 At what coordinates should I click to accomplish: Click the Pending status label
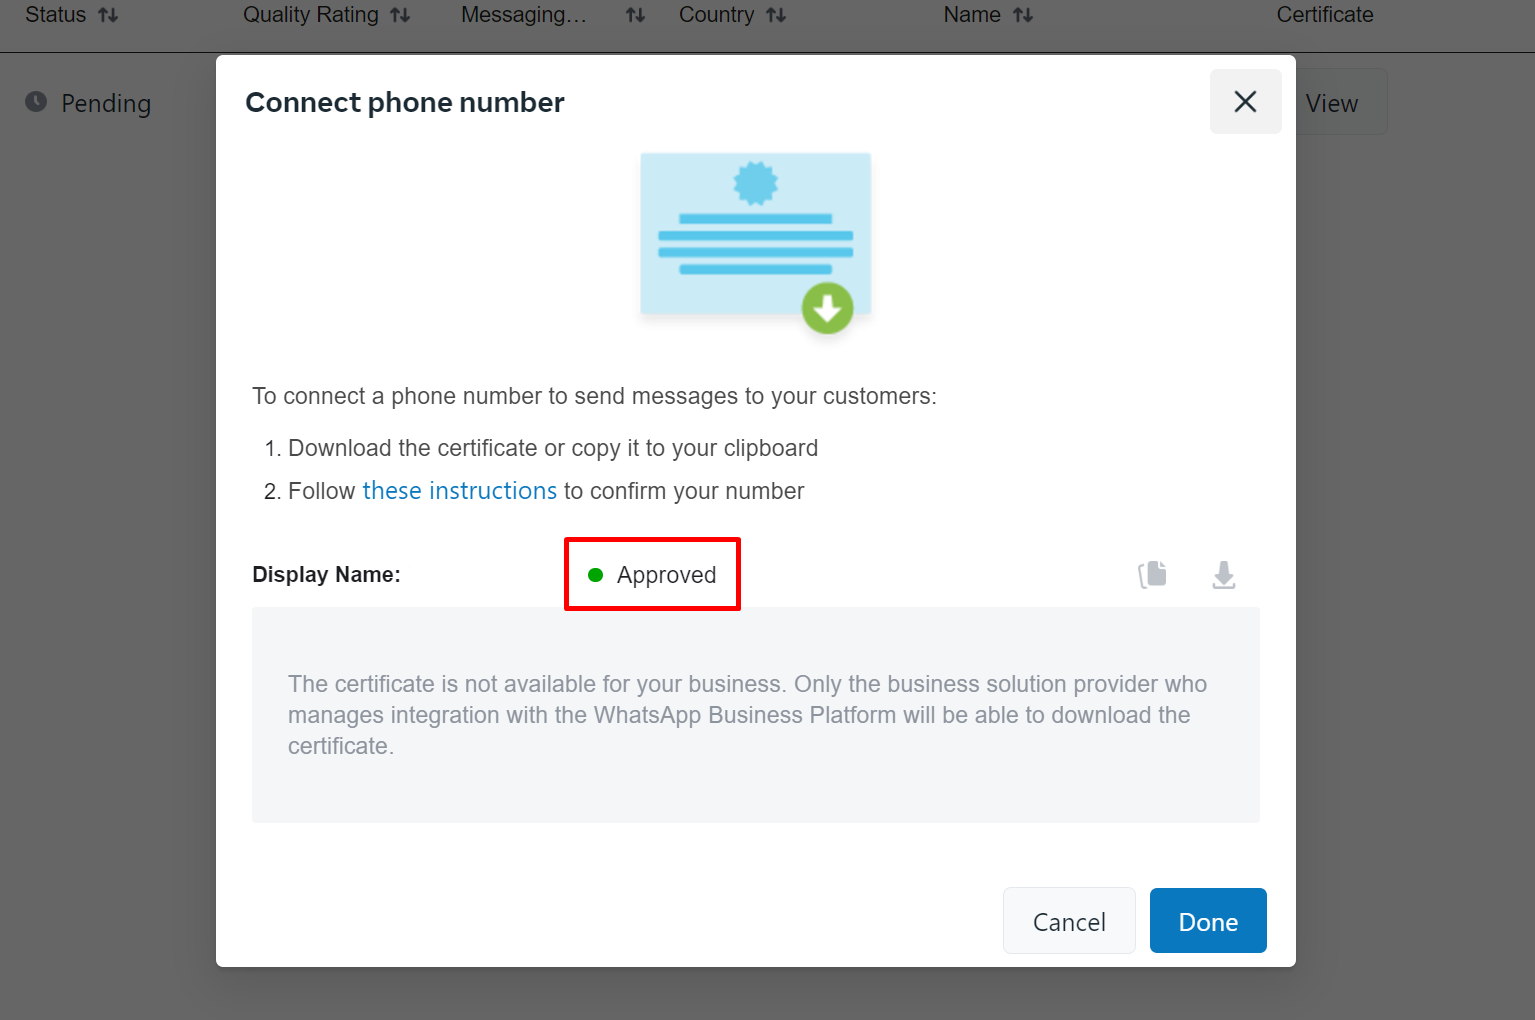point(106,103)
